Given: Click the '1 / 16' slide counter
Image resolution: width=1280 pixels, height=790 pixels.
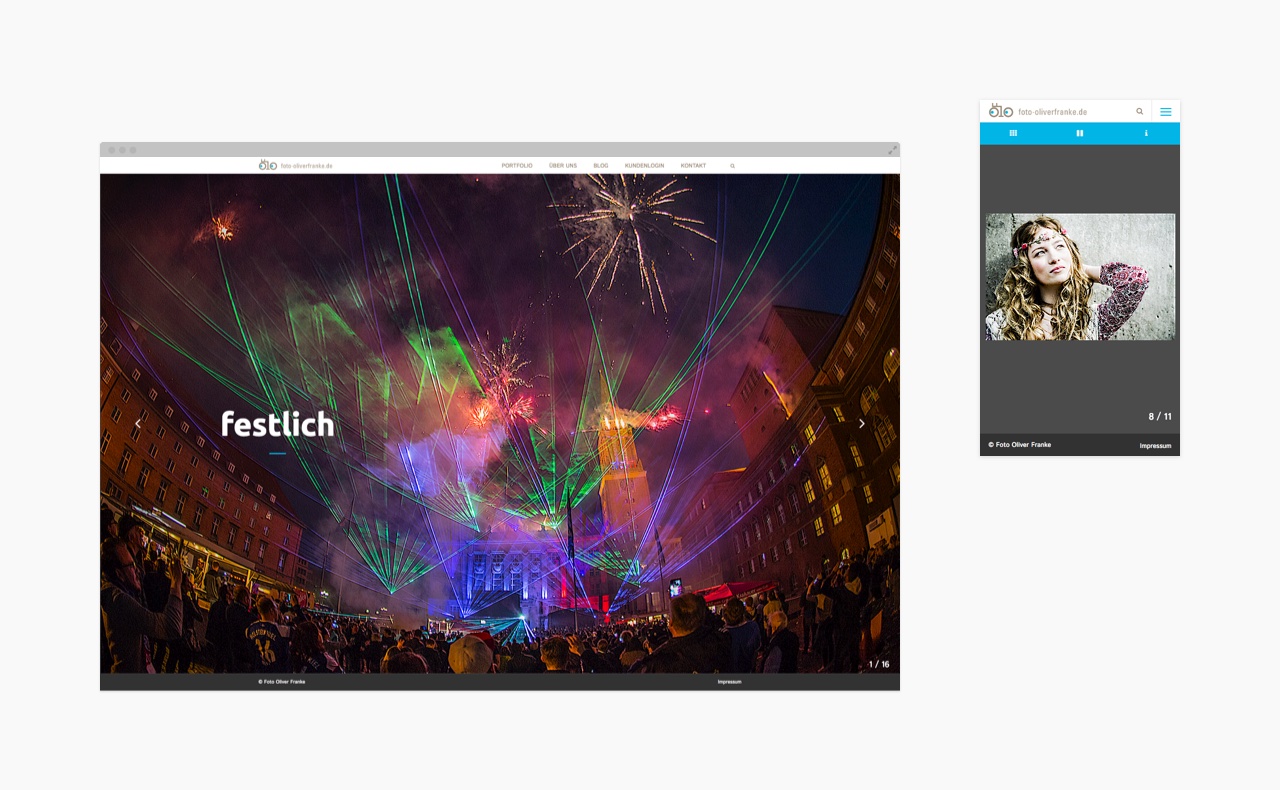Looking at the screenshot, I should tap(878, 664).
